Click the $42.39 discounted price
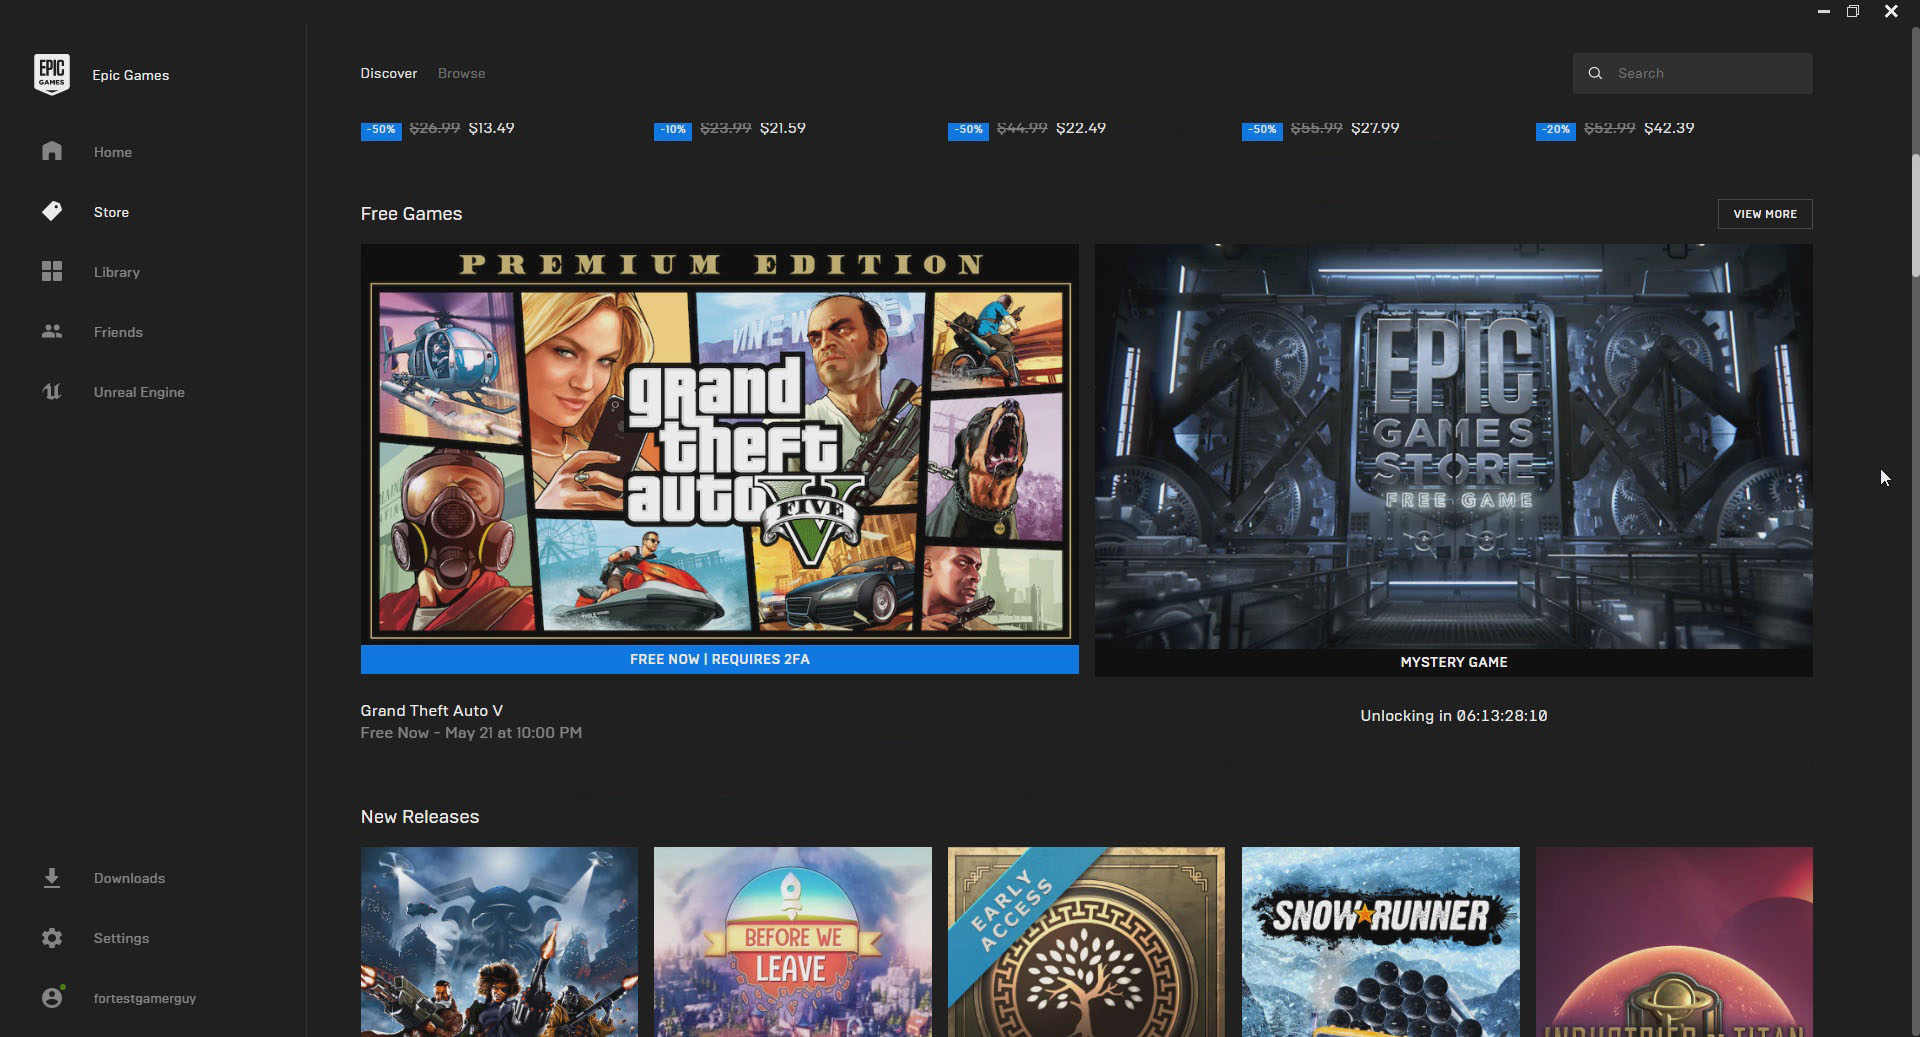This screenshot has width=1920, height=1037. click(x=1668, y=128)
